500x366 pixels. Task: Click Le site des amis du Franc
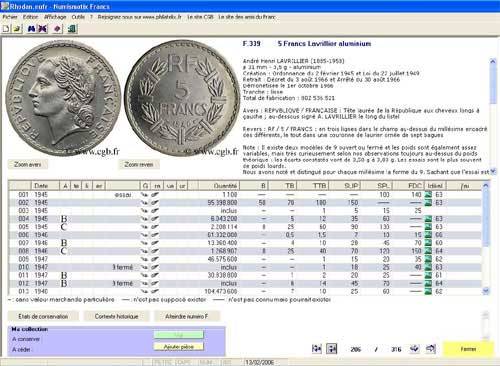tap(247, 17)
